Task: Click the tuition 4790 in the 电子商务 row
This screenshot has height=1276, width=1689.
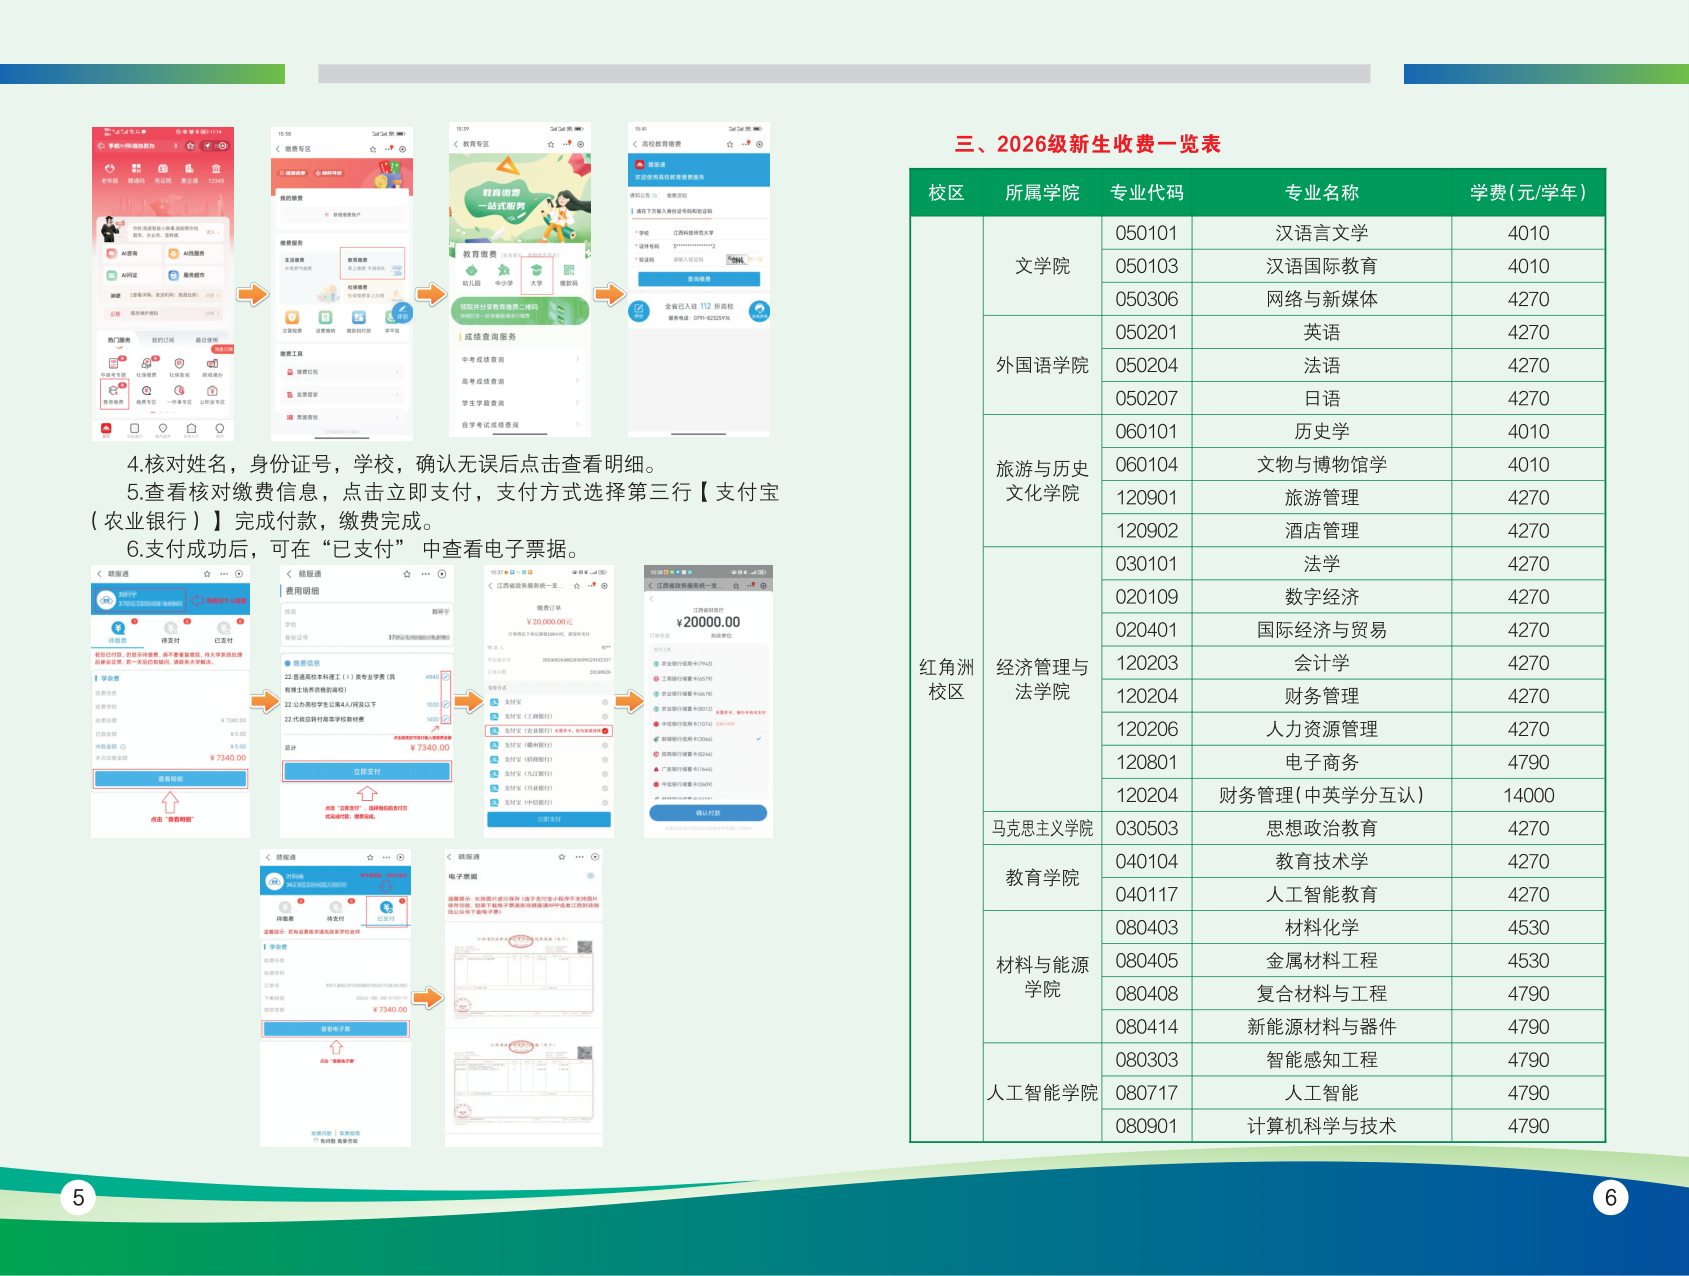Action: [1528, 762]
